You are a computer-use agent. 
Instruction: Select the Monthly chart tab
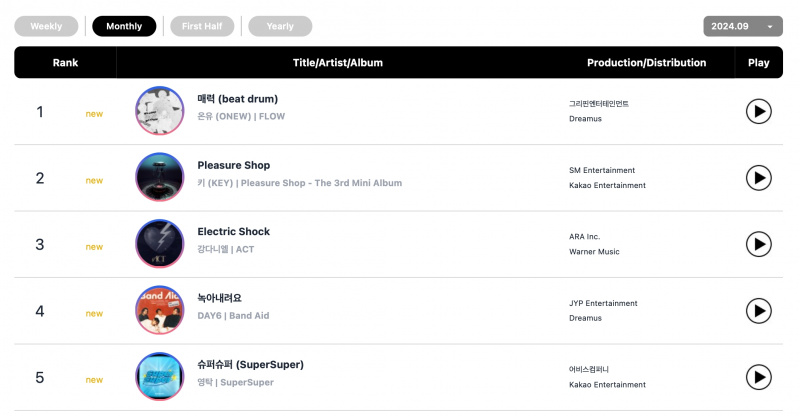[124, 26]
